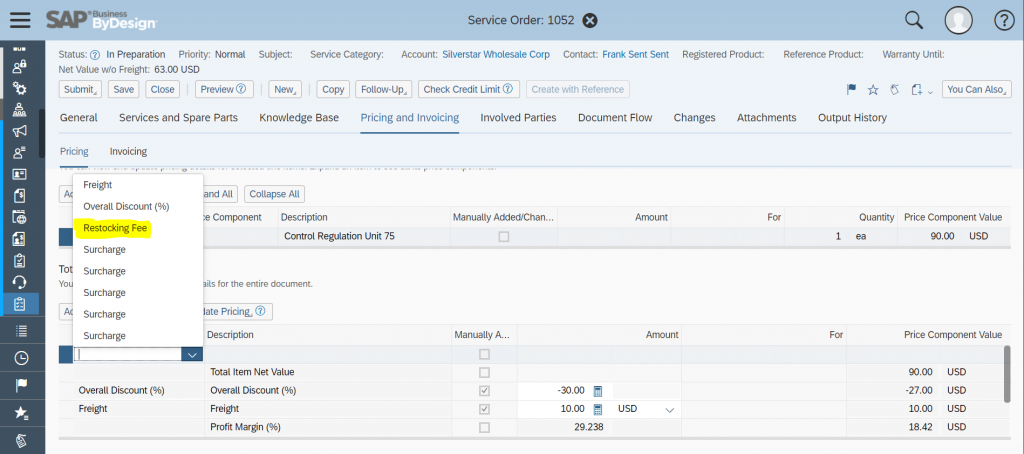Image resolution: width=1024 pixels, height=454 pixels.
Task: Click the price component combo input field
Action: [x=128, y=354]
